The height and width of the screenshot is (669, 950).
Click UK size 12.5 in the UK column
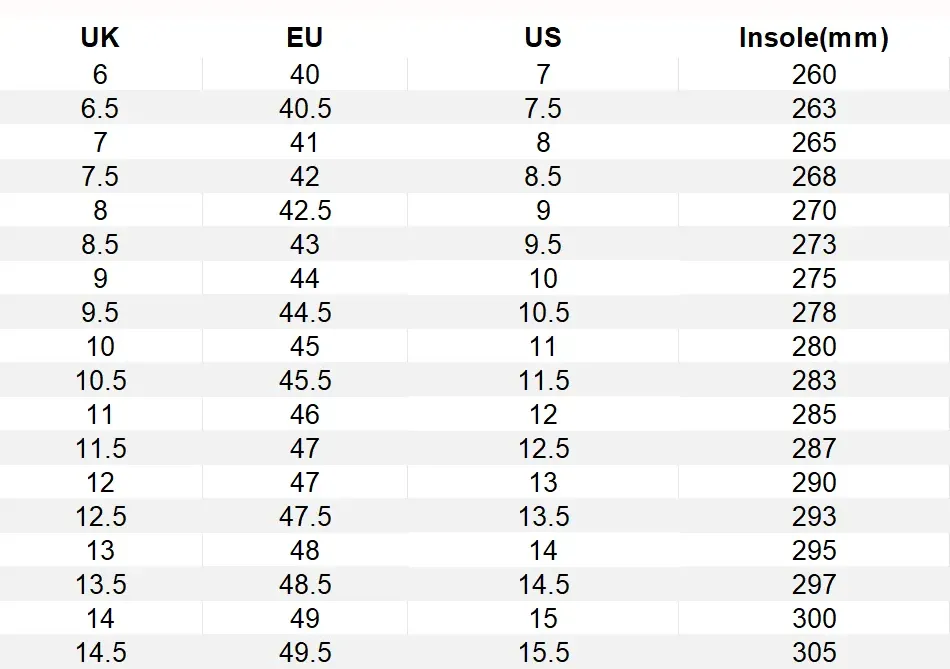coord(100,516)
